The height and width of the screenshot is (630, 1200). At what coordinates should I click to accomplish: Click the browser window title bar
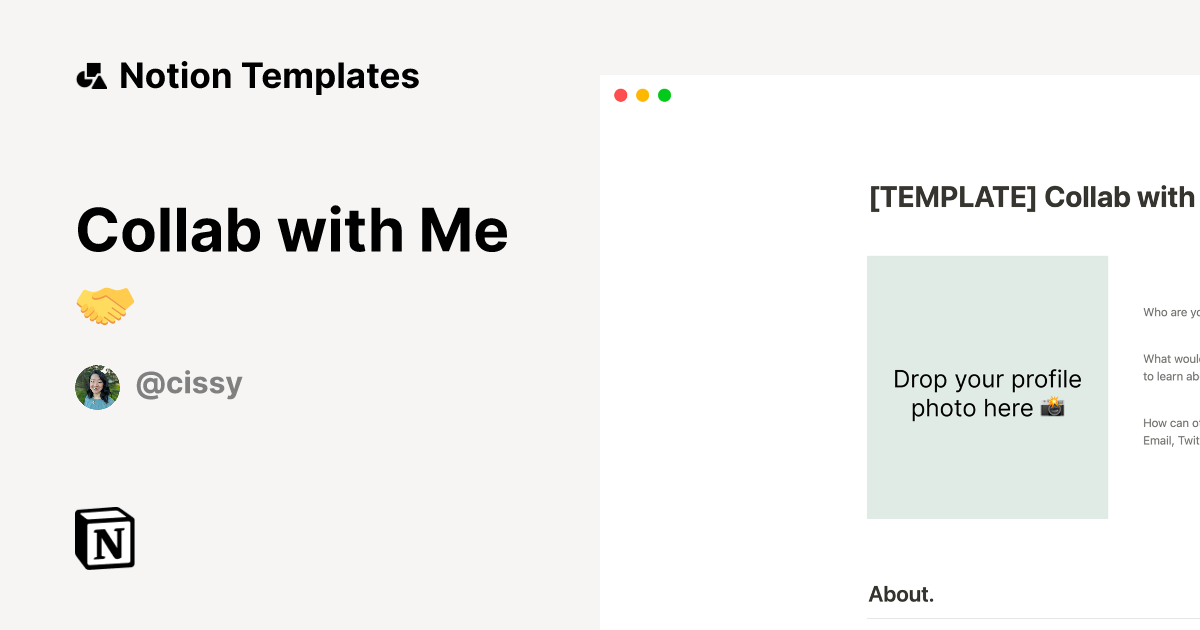coord(900,95)
